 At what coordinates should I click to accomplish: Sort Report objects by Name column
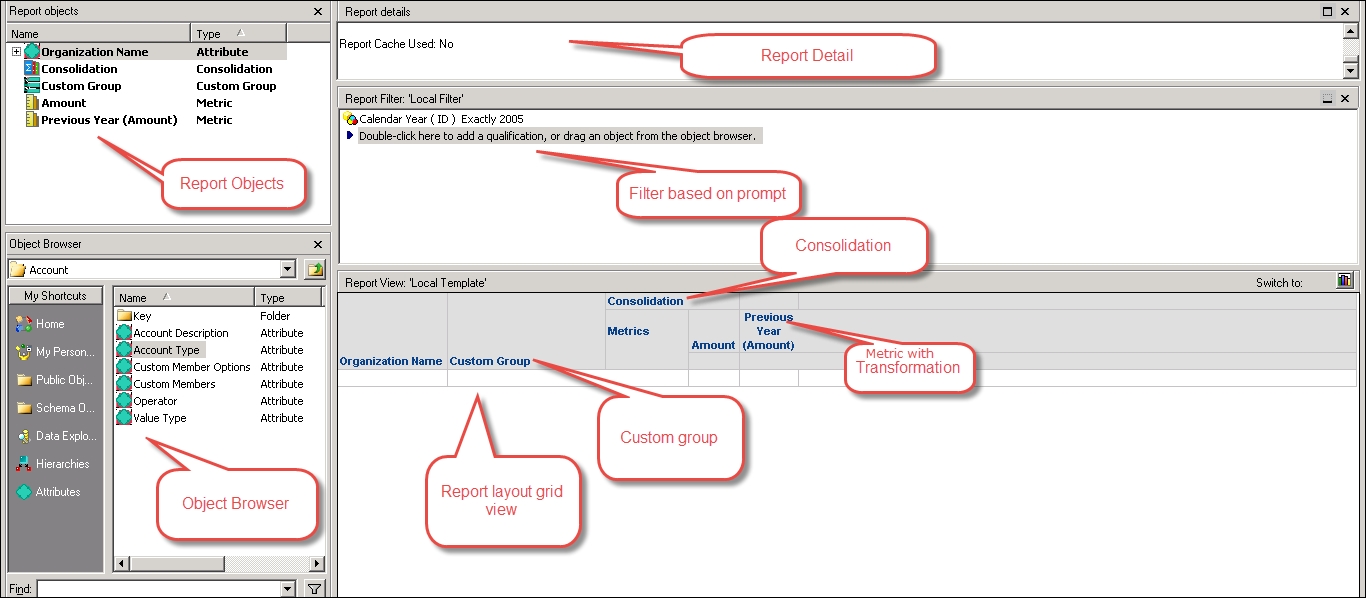(98, 34)
